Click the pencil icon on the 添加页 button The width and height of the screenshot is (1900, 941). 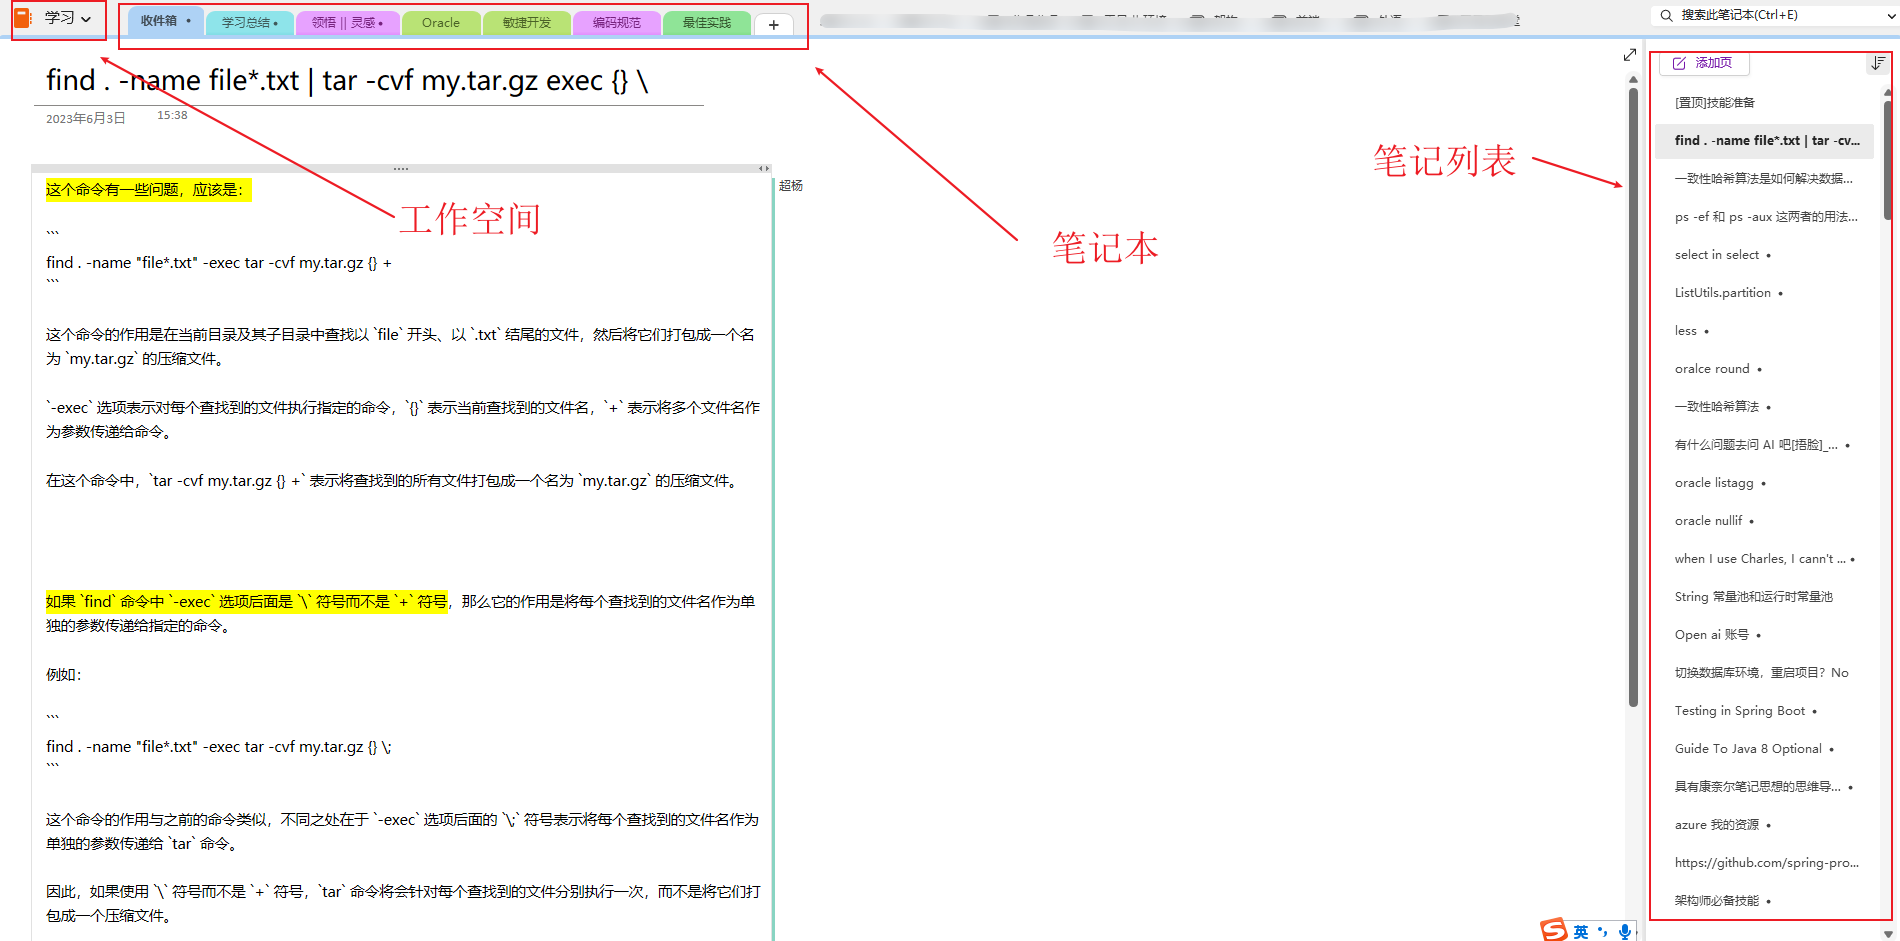coord(1679,62)
